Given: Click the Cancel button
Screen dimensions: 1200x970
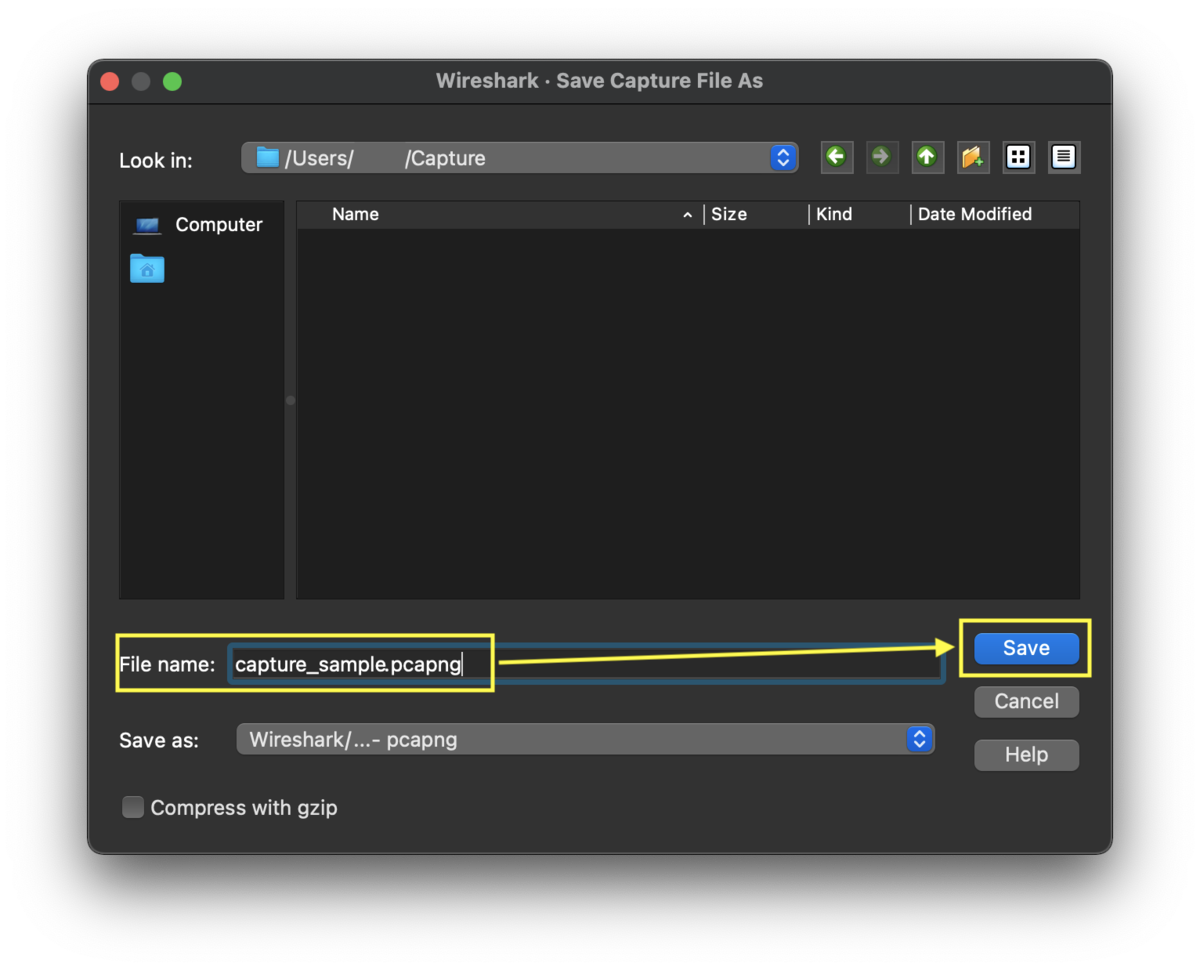Looking at the screenshot, I should [1026, 701].
